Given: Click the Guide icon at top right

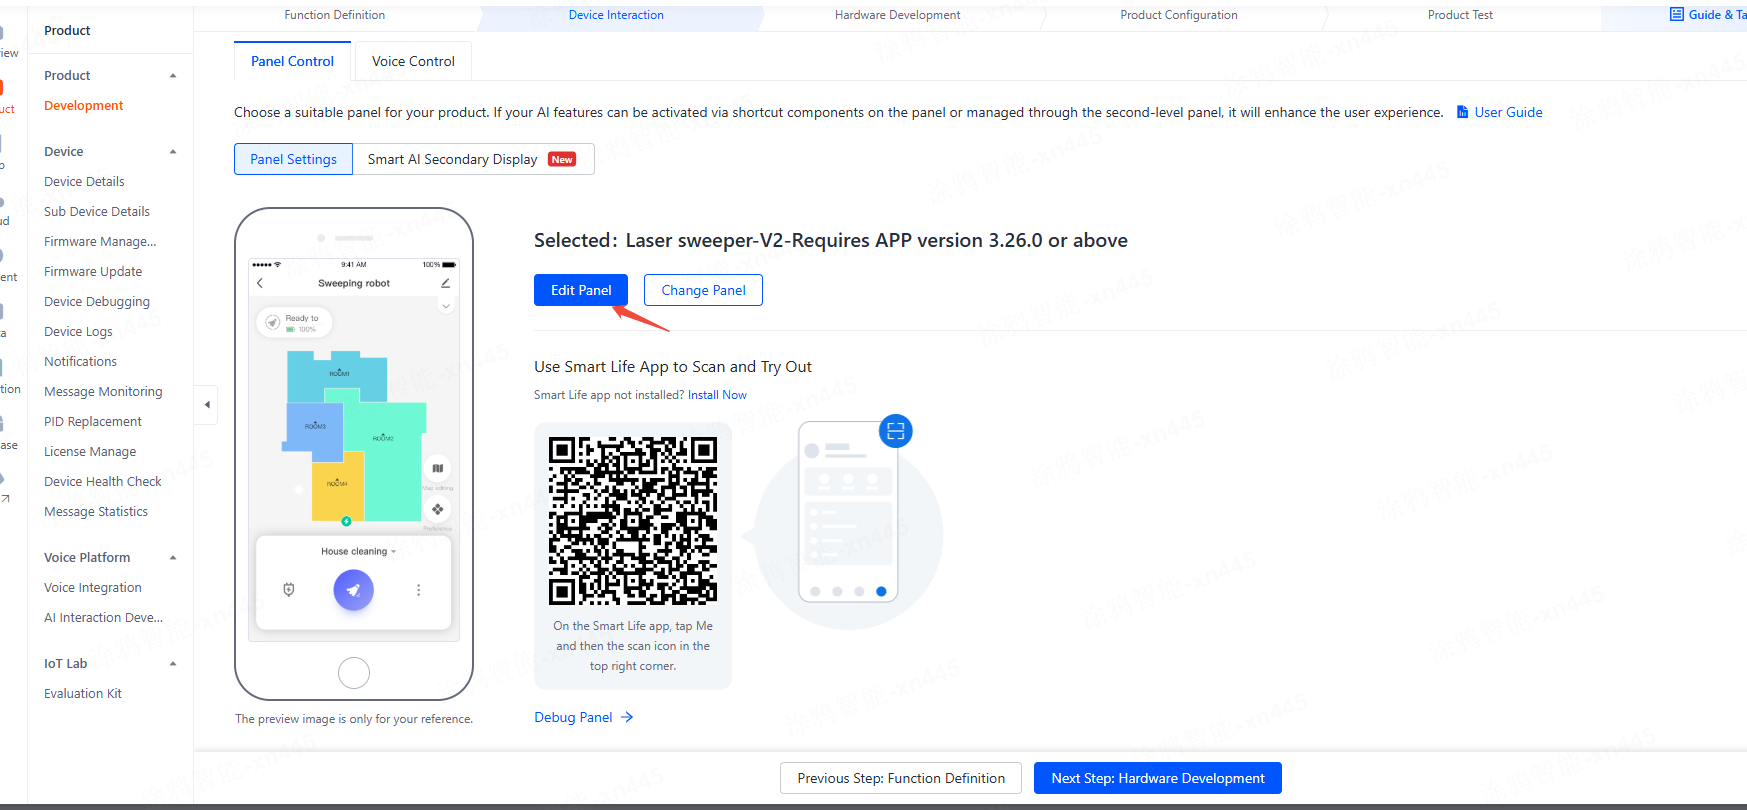Looking at the screenshot, I should 1677,14.
